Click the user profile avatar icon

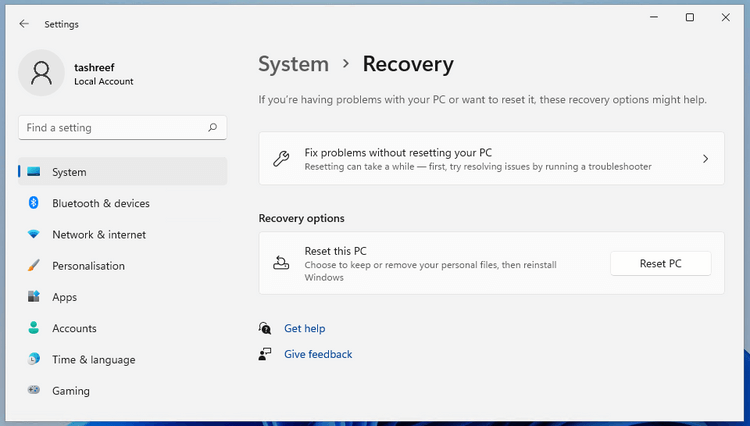tap(42, 73)
